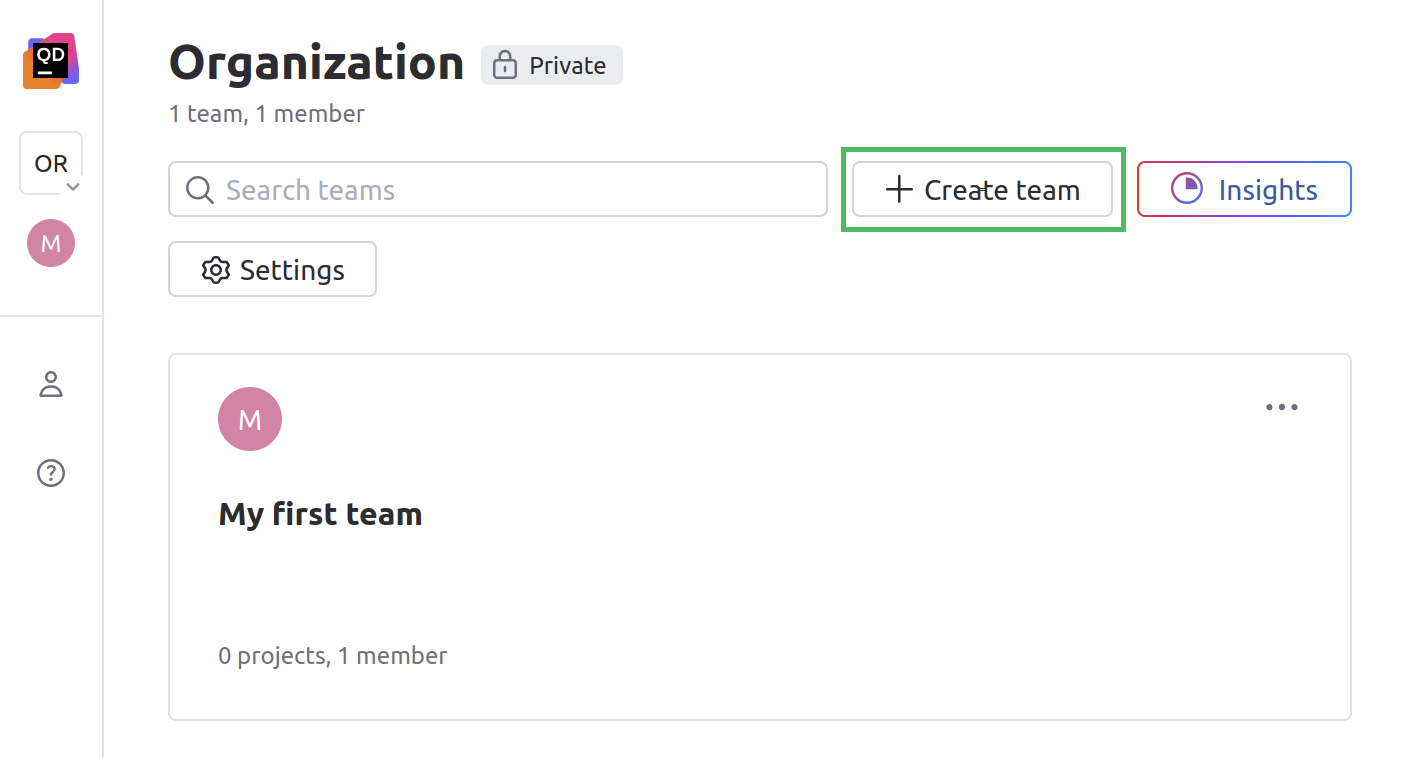Click the pie chart icon on Insights
1412x758 pixels.
coord(1189,189)
